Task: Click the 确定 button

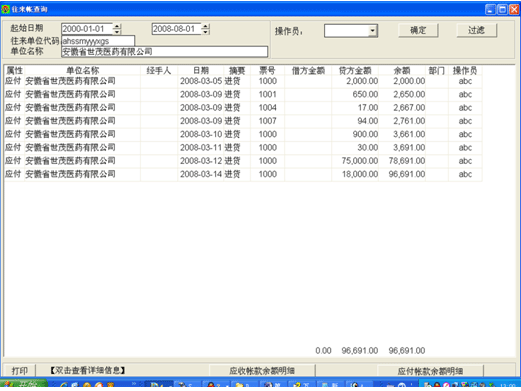Action: (x=418, y=30)
